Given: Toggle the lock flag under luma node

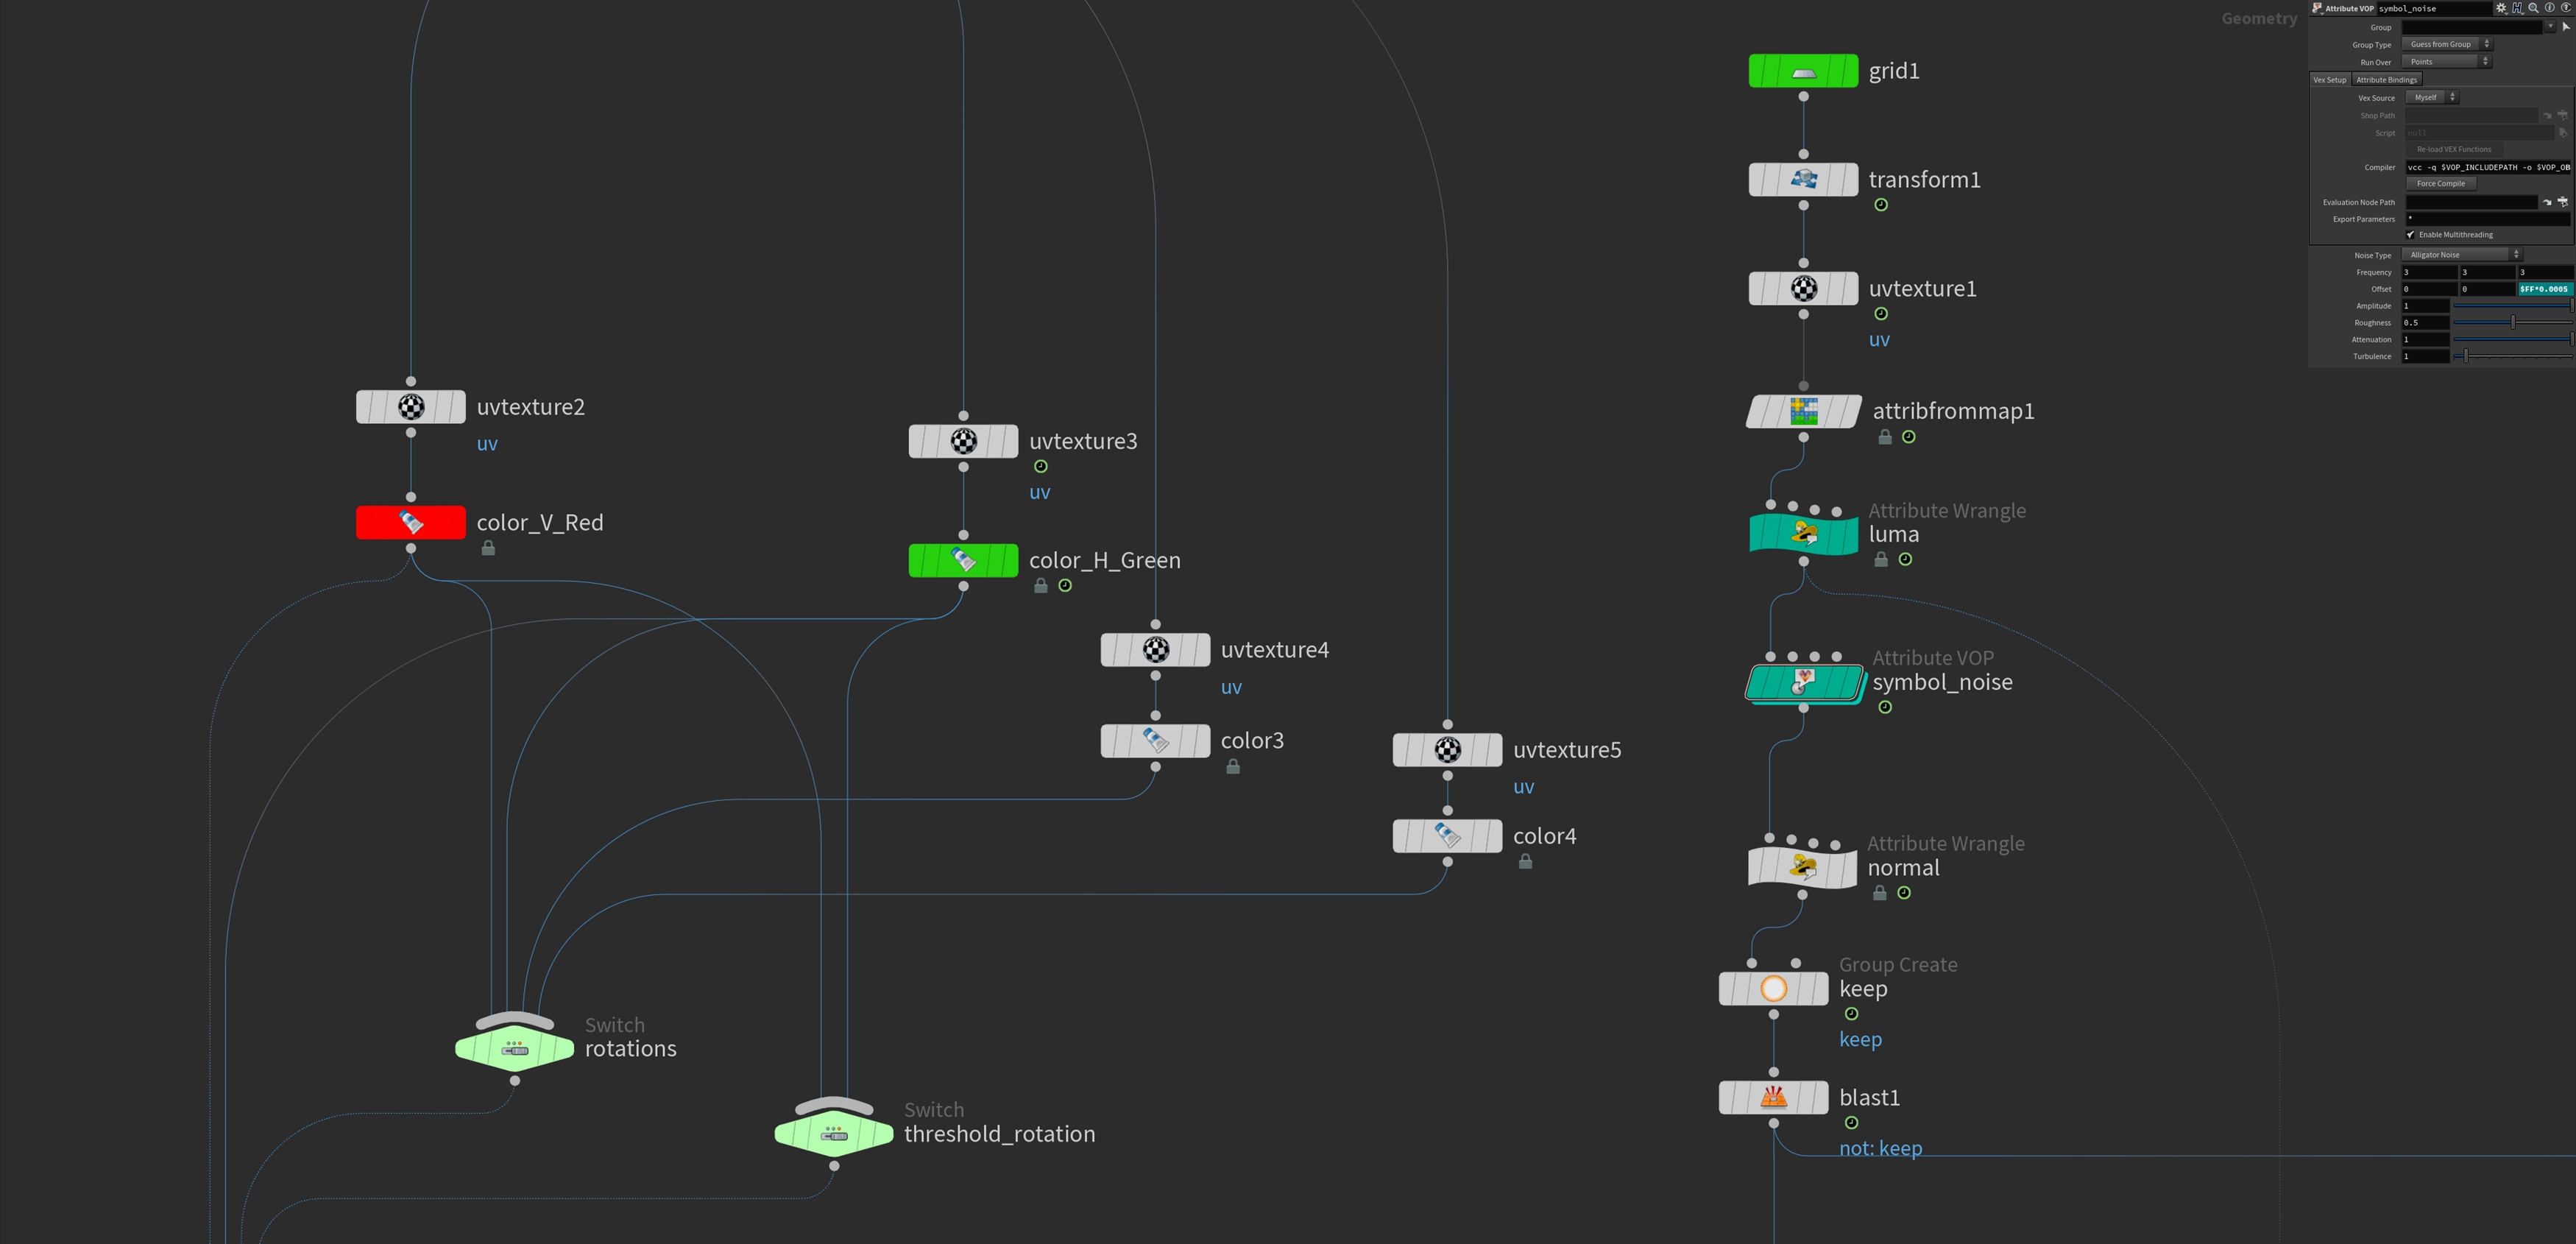Looking at the screenshot, I should click(x=1880, y=560).
